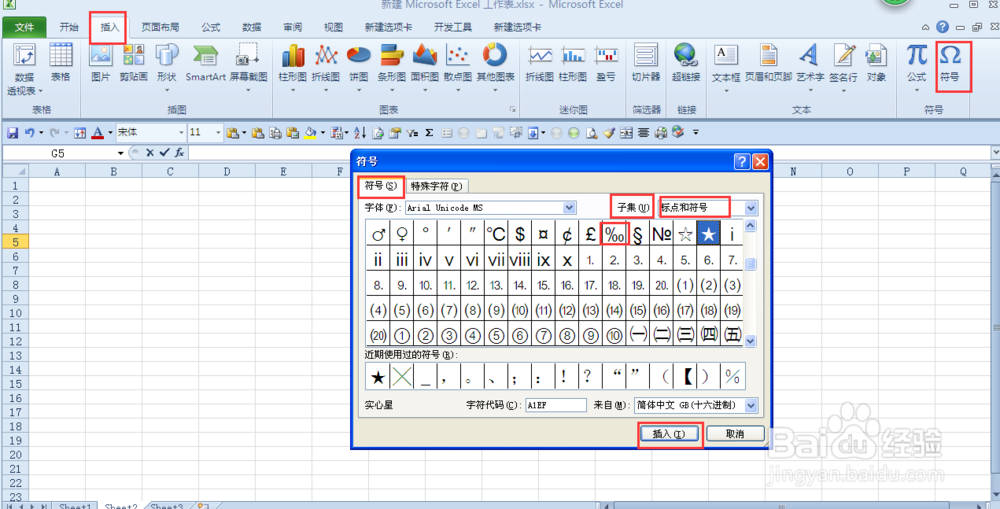Insert a SmartArt graphic
This screenshot has height=509, width=1000.
pos(205,64)
